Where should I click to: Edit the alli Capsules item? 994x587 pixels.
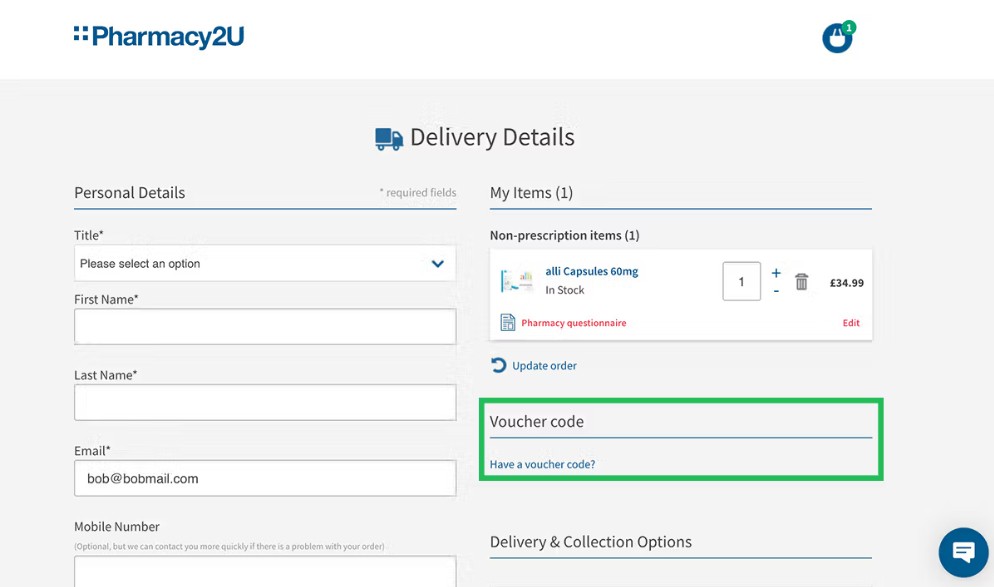click(x=850, y=322)
